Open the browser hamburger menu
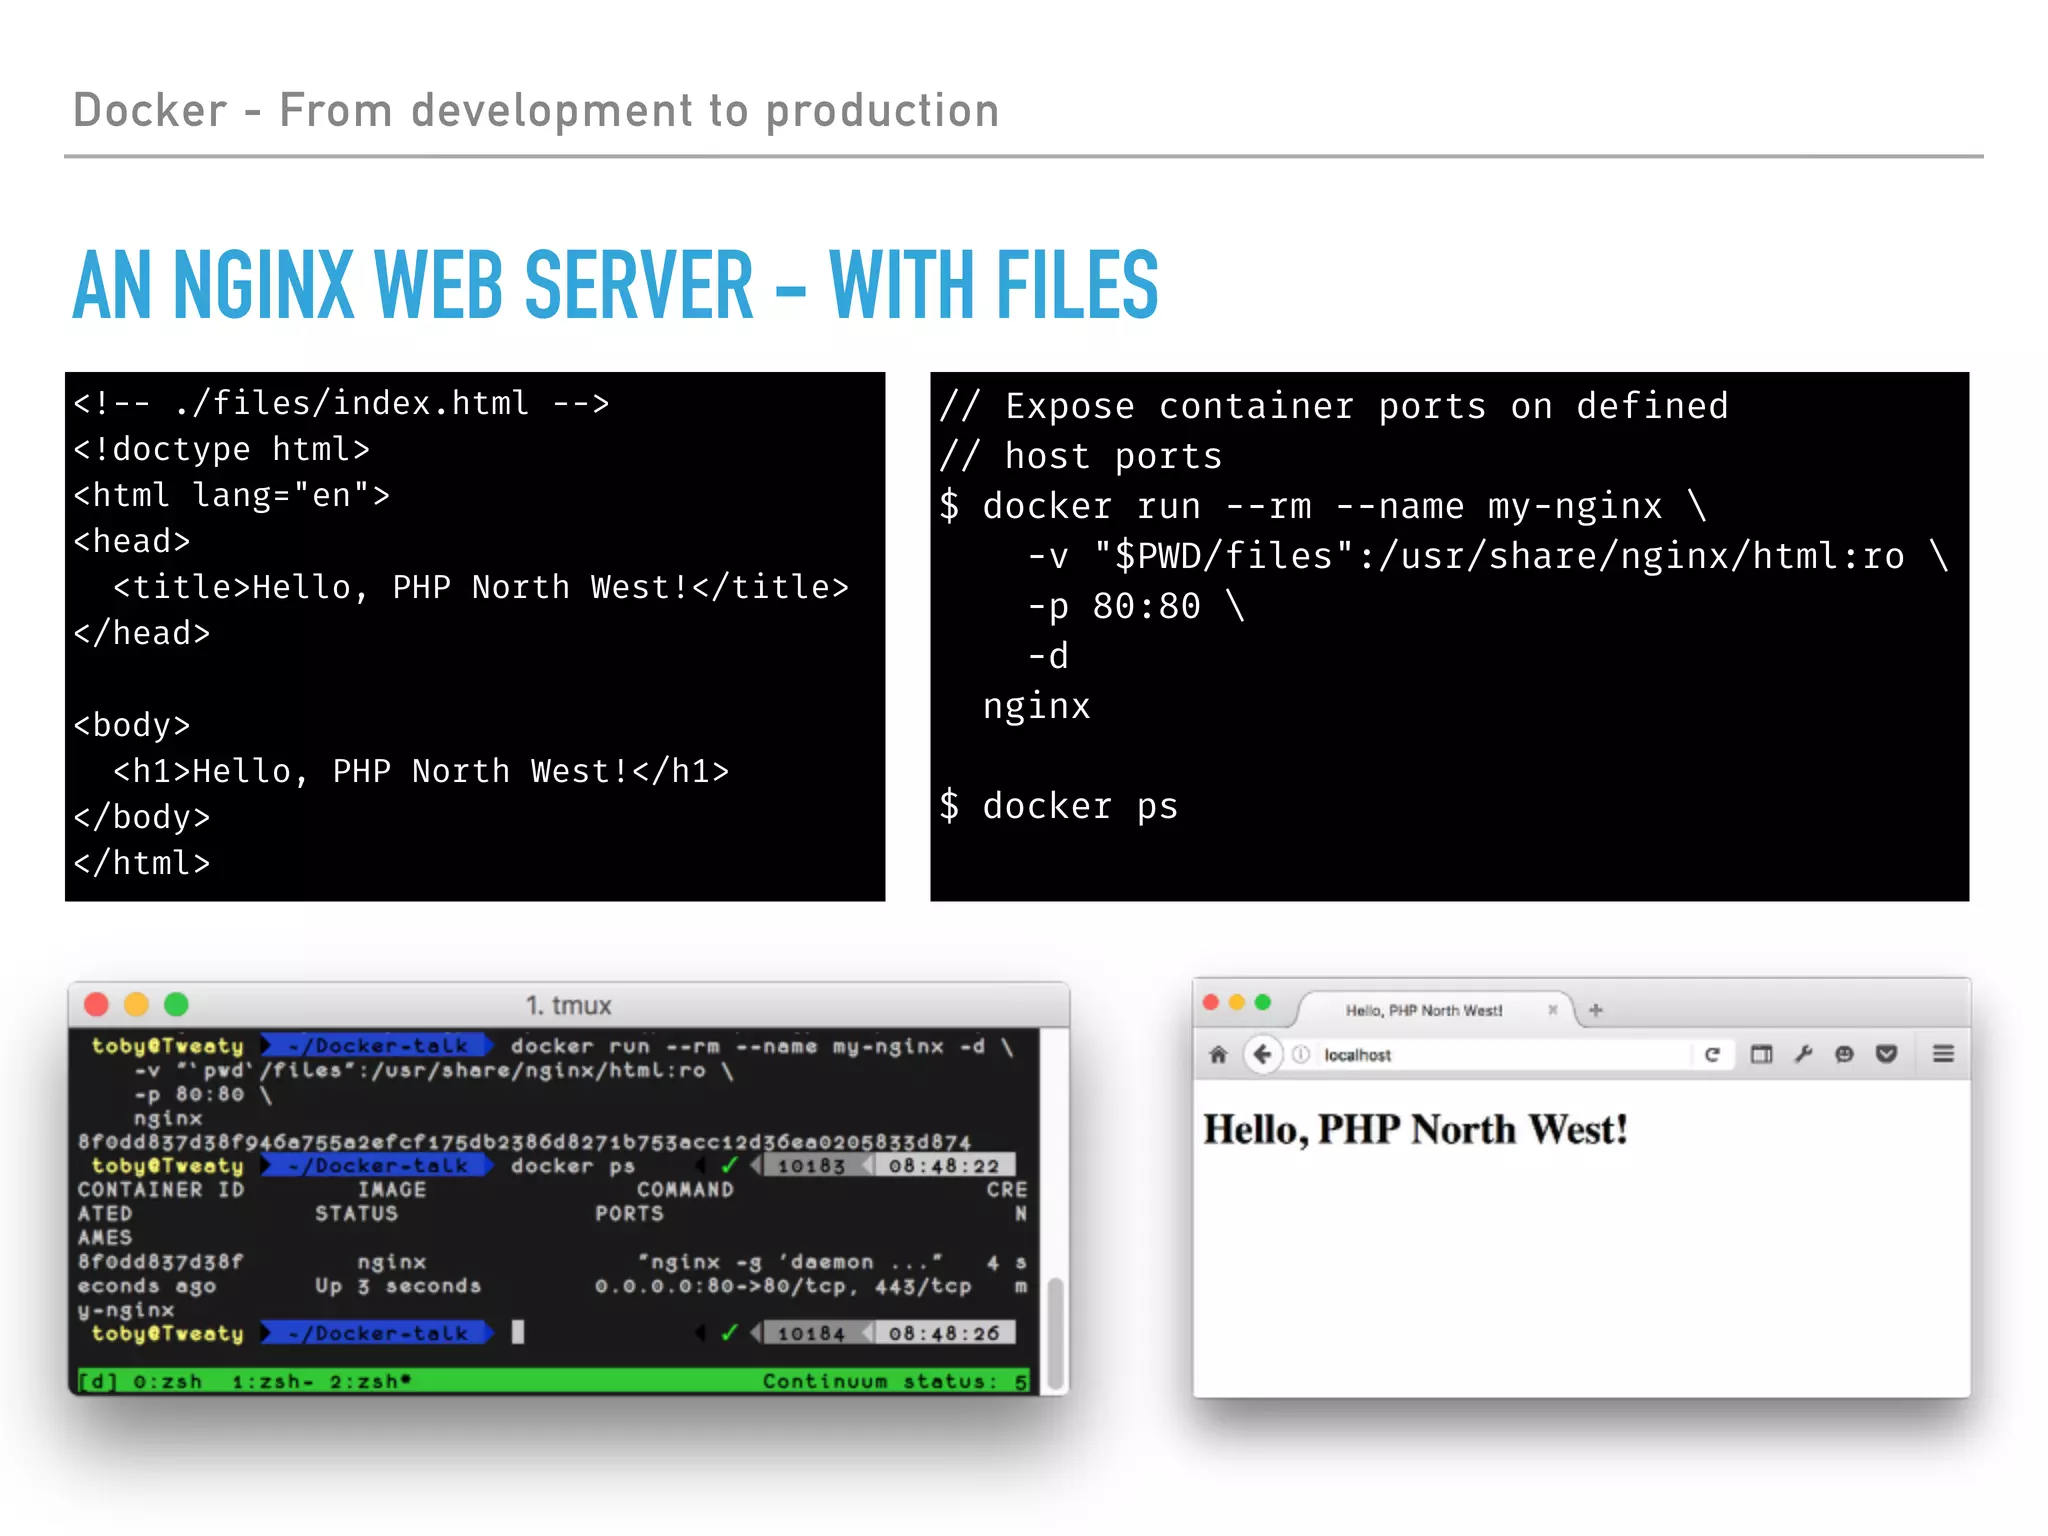 (1943, 1054)
